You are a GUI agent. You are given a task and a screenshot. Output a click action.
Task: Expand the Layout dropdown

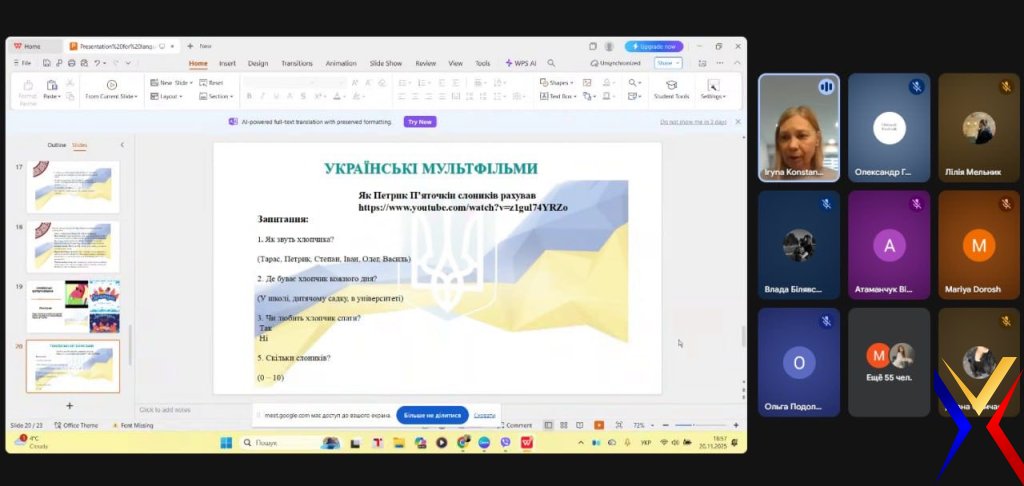(x=166, y=97)
